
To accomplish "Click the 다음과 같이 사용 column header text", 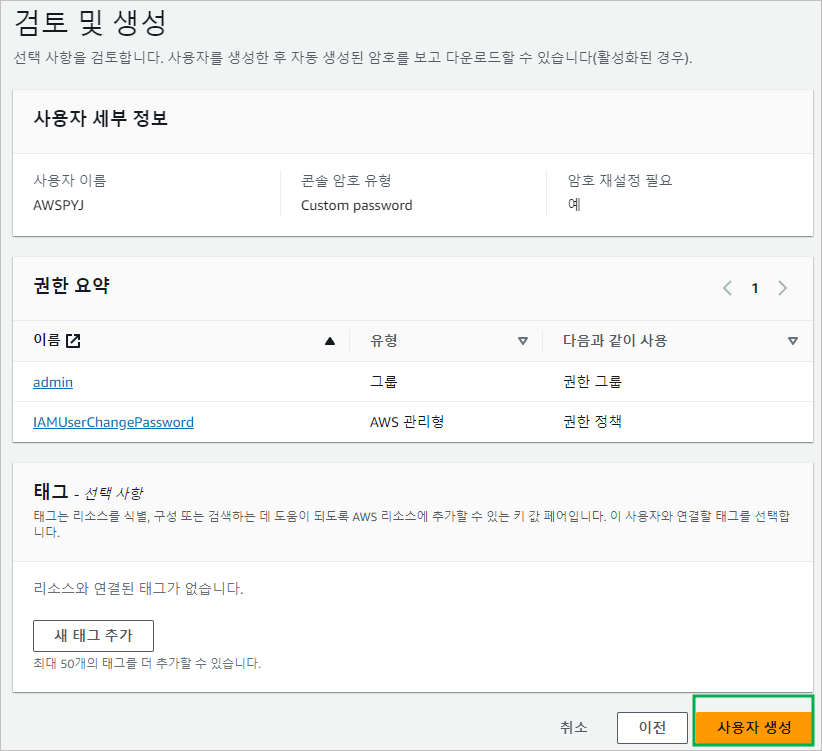I will coord(615,341).
